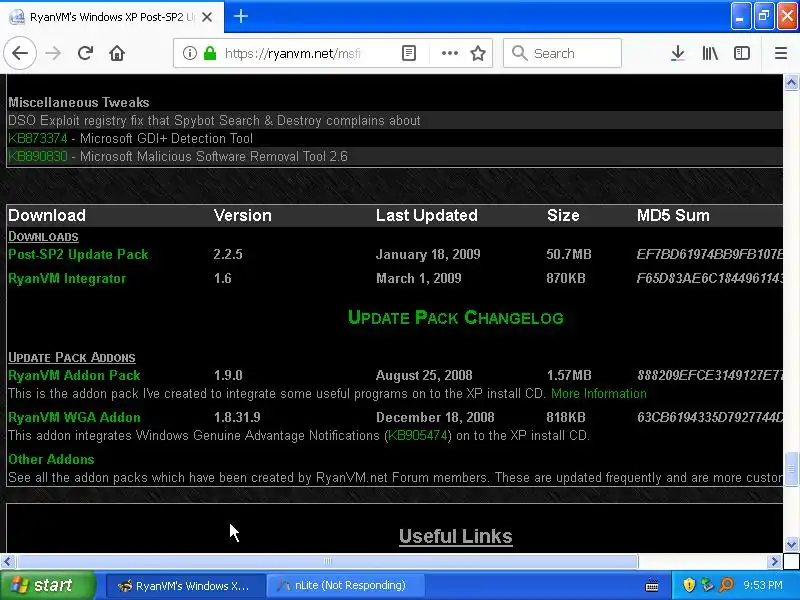Screen dimensions: 800x600
Task: Bookmark this page with the star
Action: coord(478,53)
